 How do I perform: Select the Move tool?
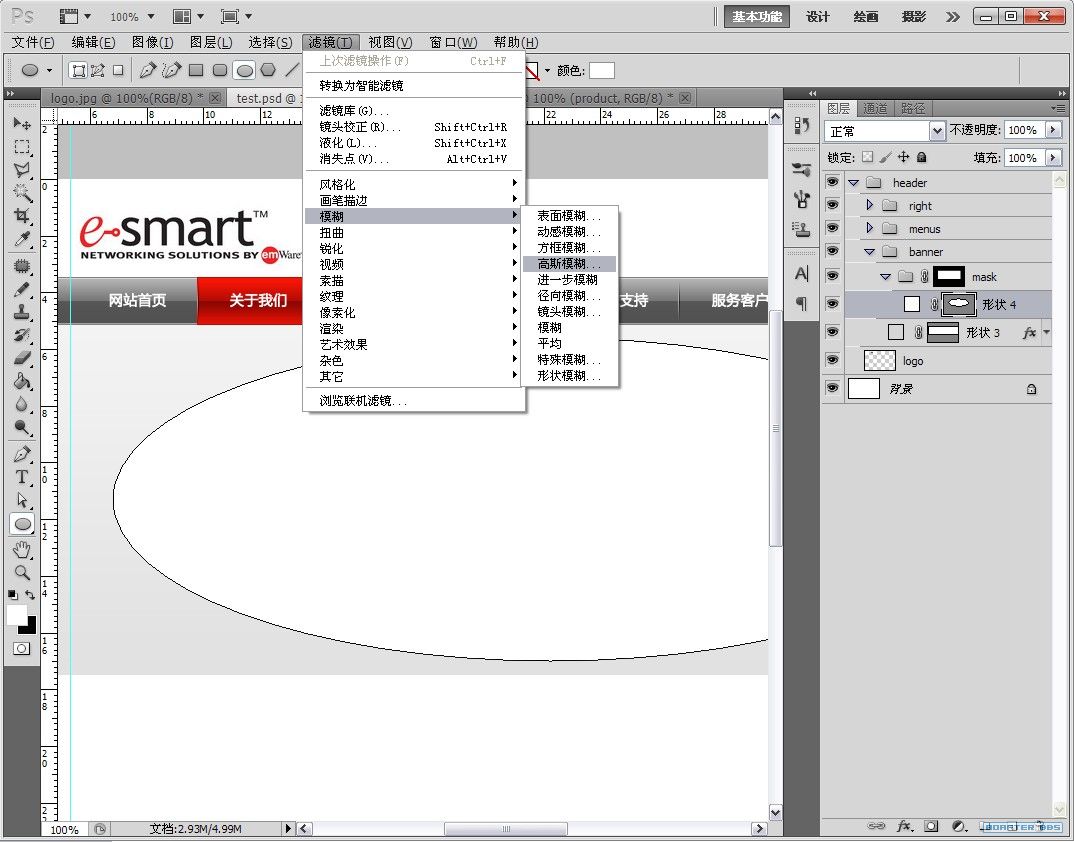point(22,124)
